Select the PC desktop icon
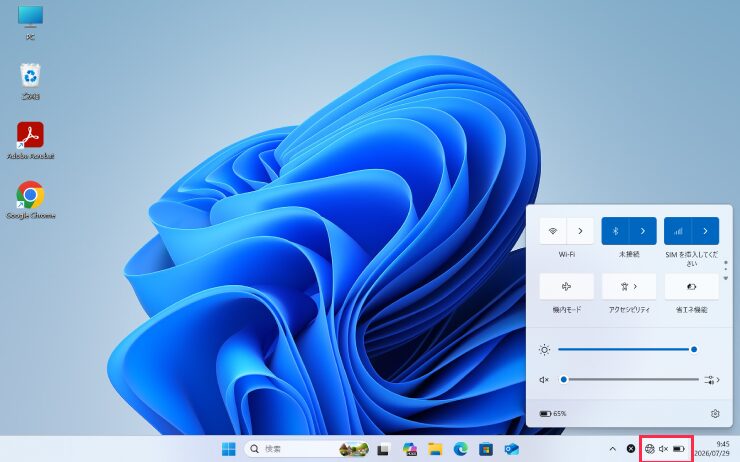The image size is (740, 462). [30, 22]
